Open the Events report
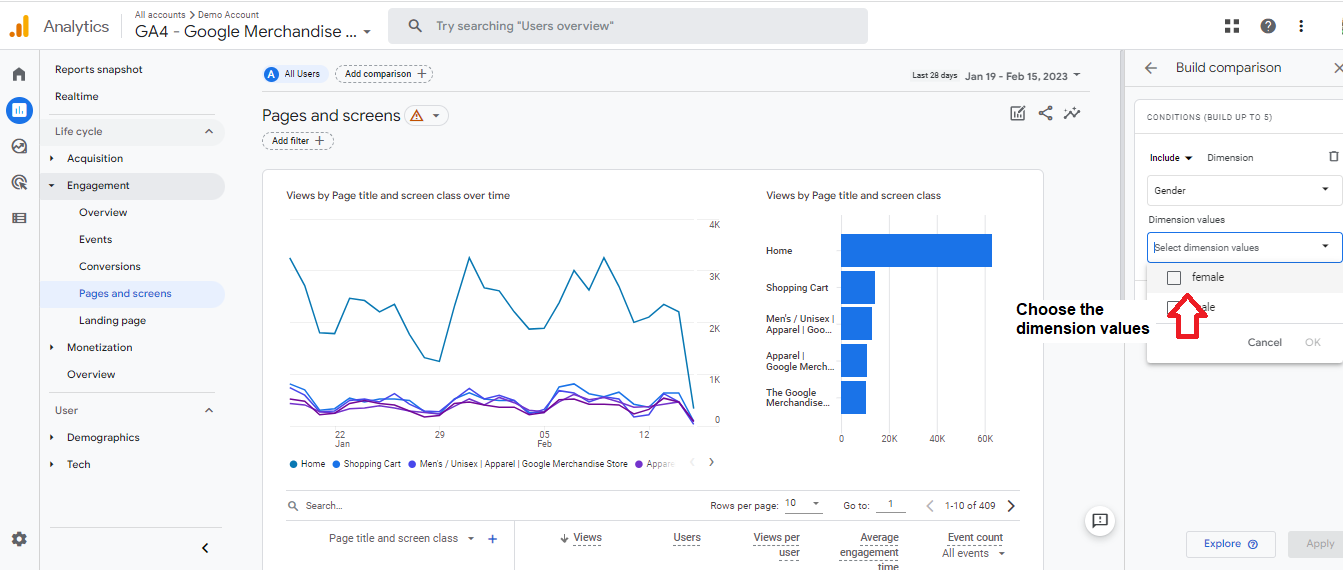 [x=96, y=239]
